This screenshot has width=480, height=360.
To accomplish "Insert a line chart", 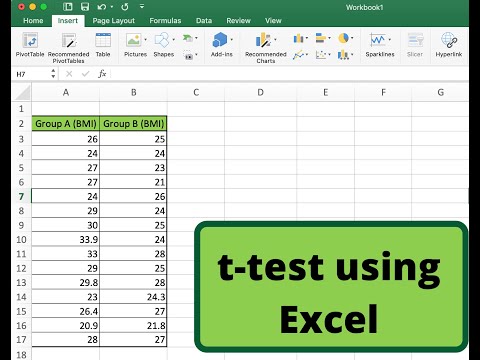I will pyautogui.click(x=298, y=54).
